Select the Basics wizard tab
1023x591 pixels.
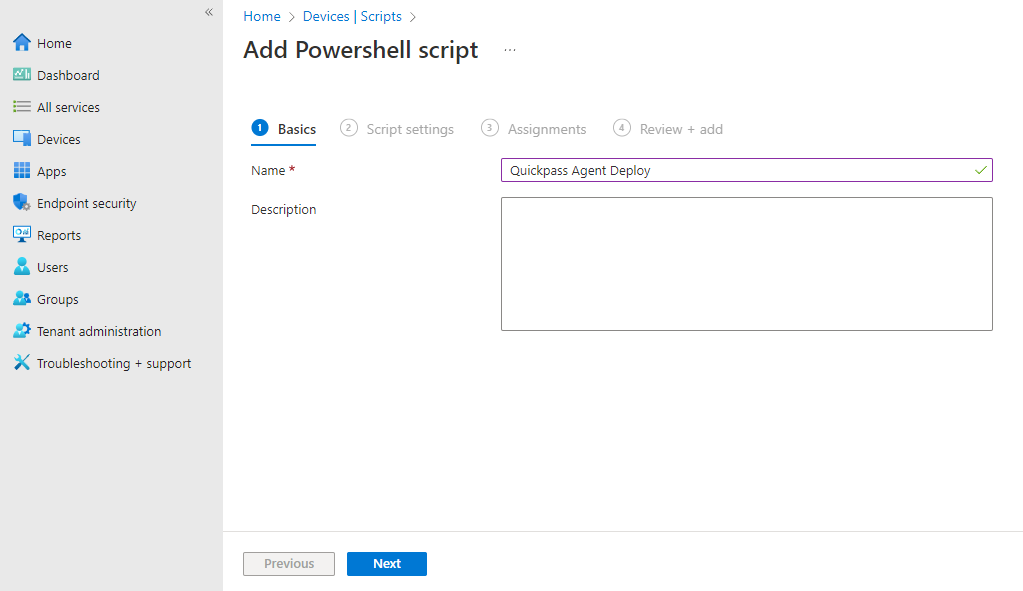tap(284, 129)
